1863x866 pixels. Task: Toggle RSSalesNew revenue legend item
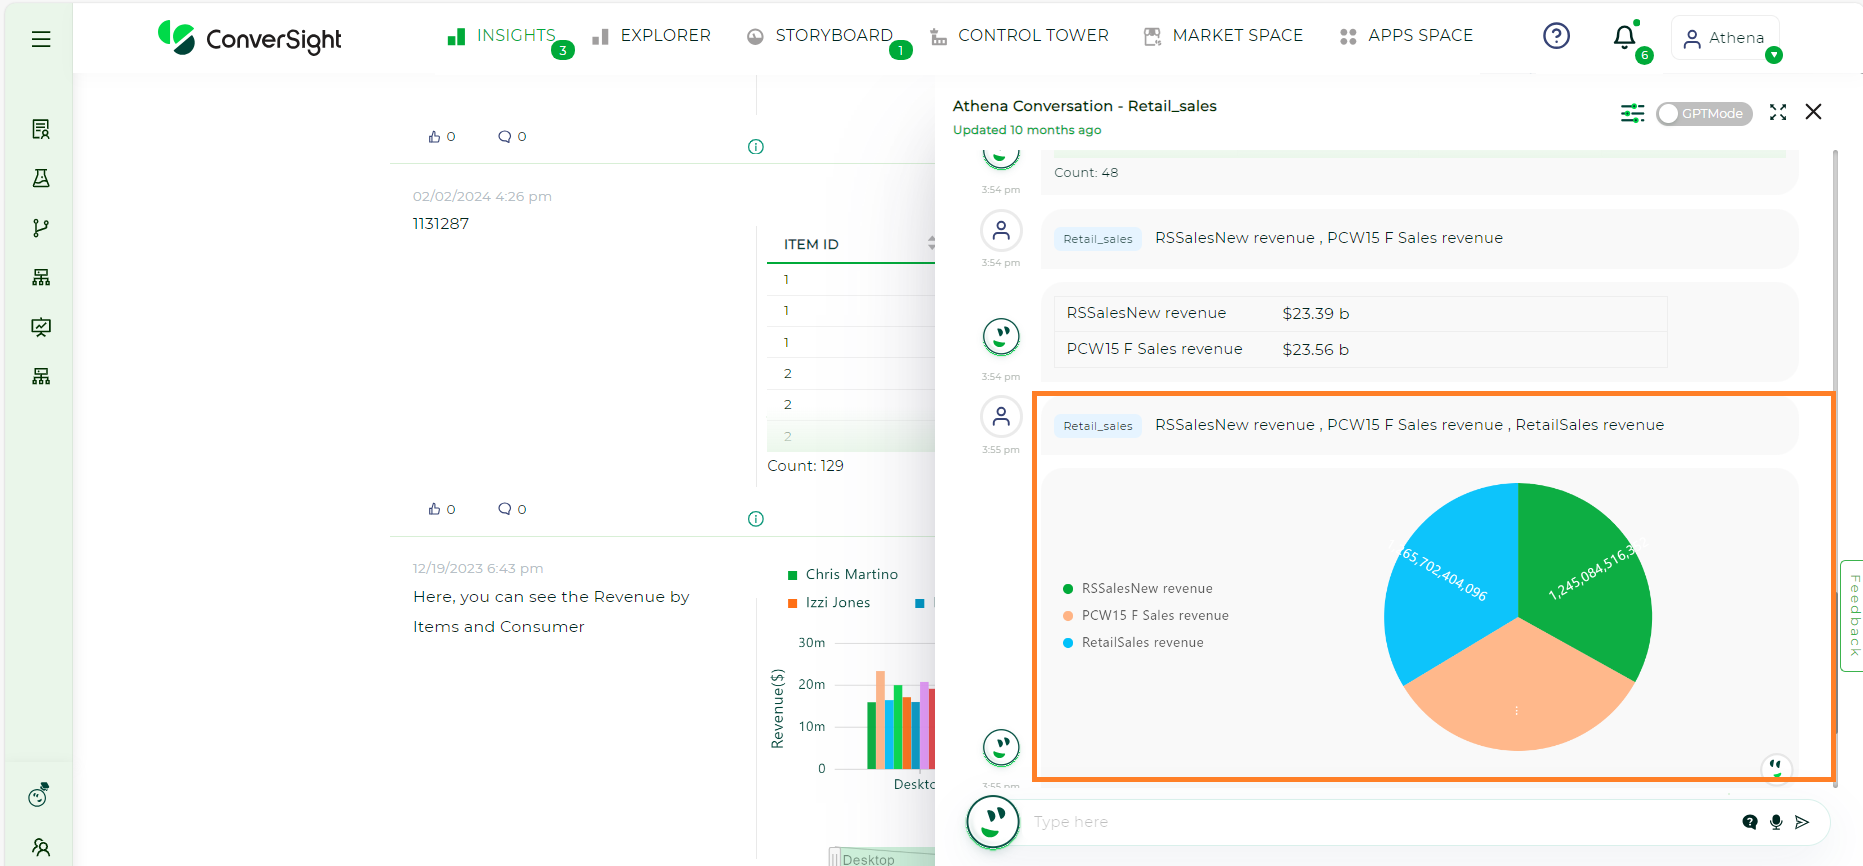click(x=1138, y=589)
